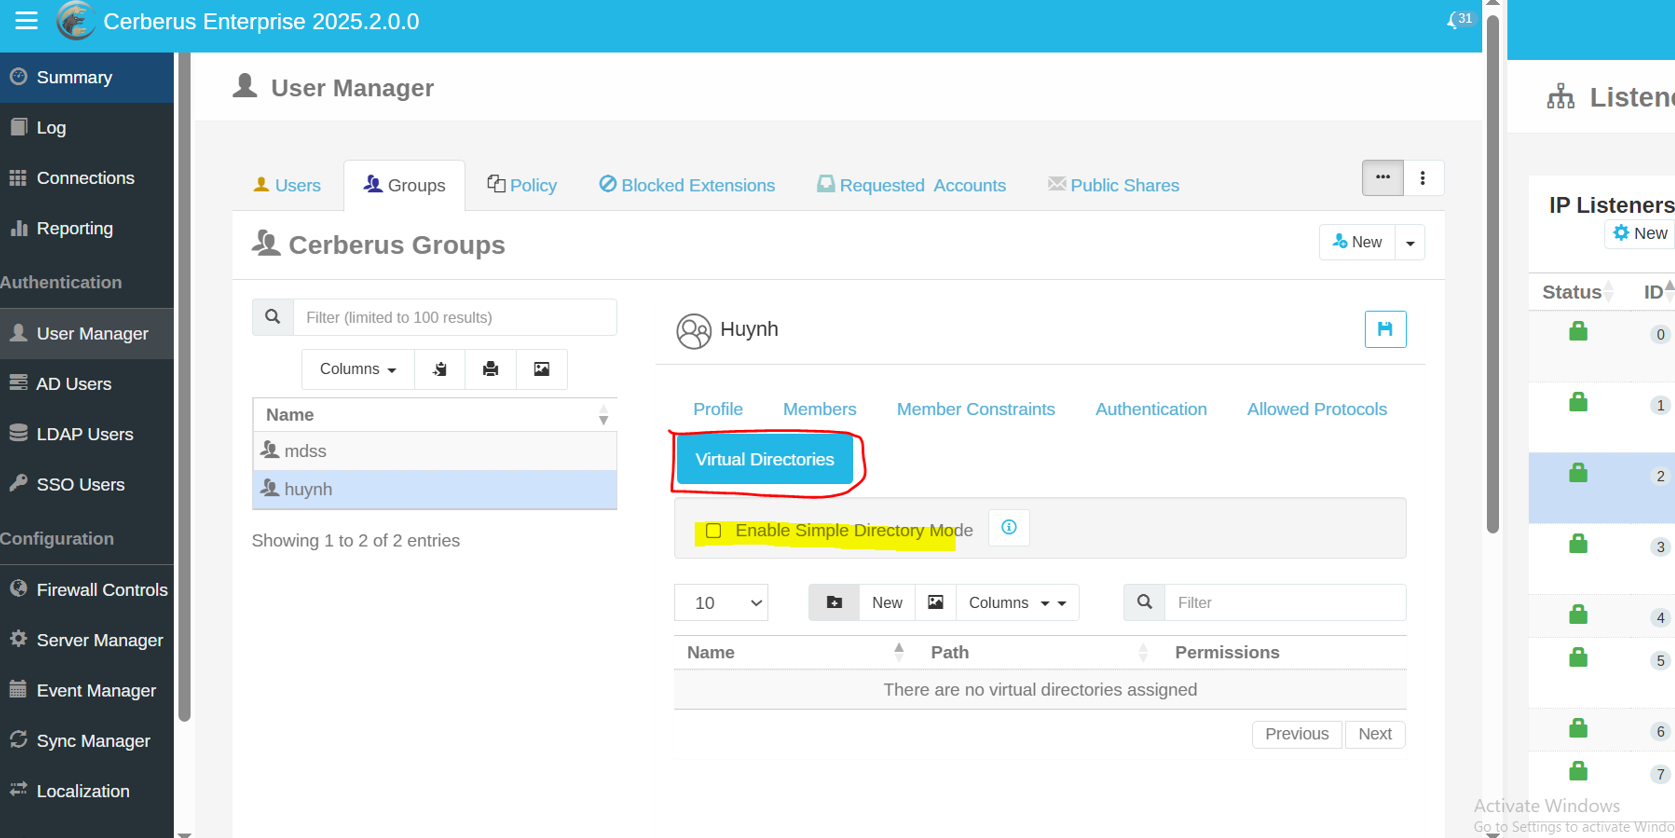
Task: Sort groups by Name column
Action: pos(435,415)
